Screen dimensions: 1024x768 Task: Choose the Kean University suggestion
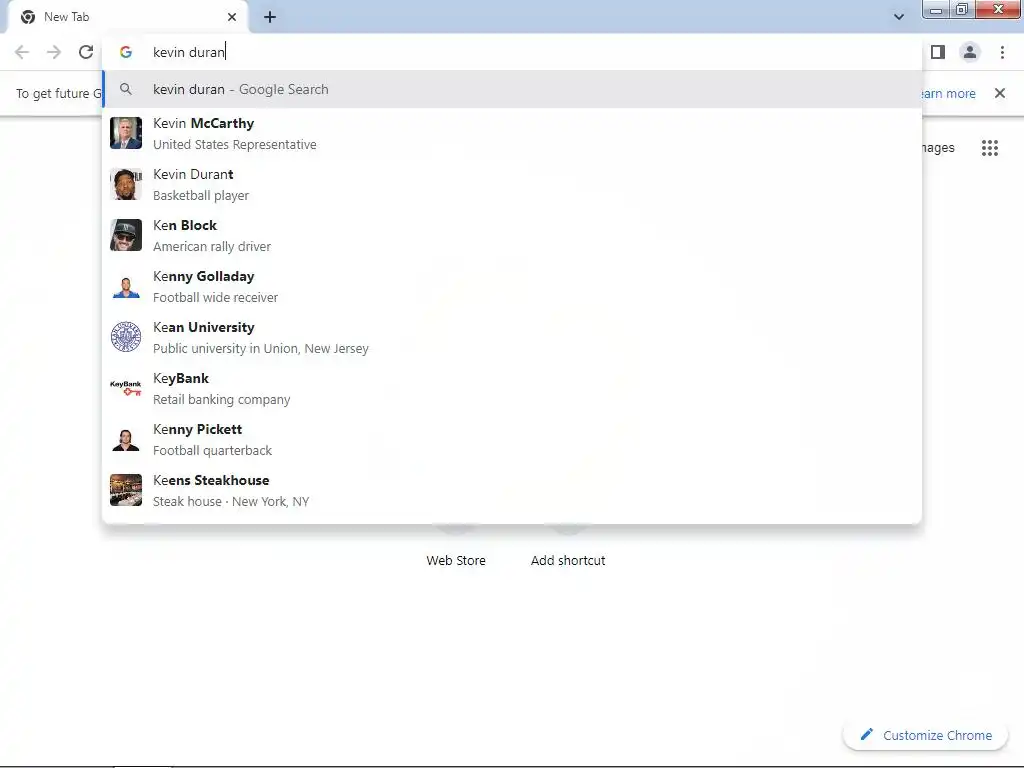[513, 337]
